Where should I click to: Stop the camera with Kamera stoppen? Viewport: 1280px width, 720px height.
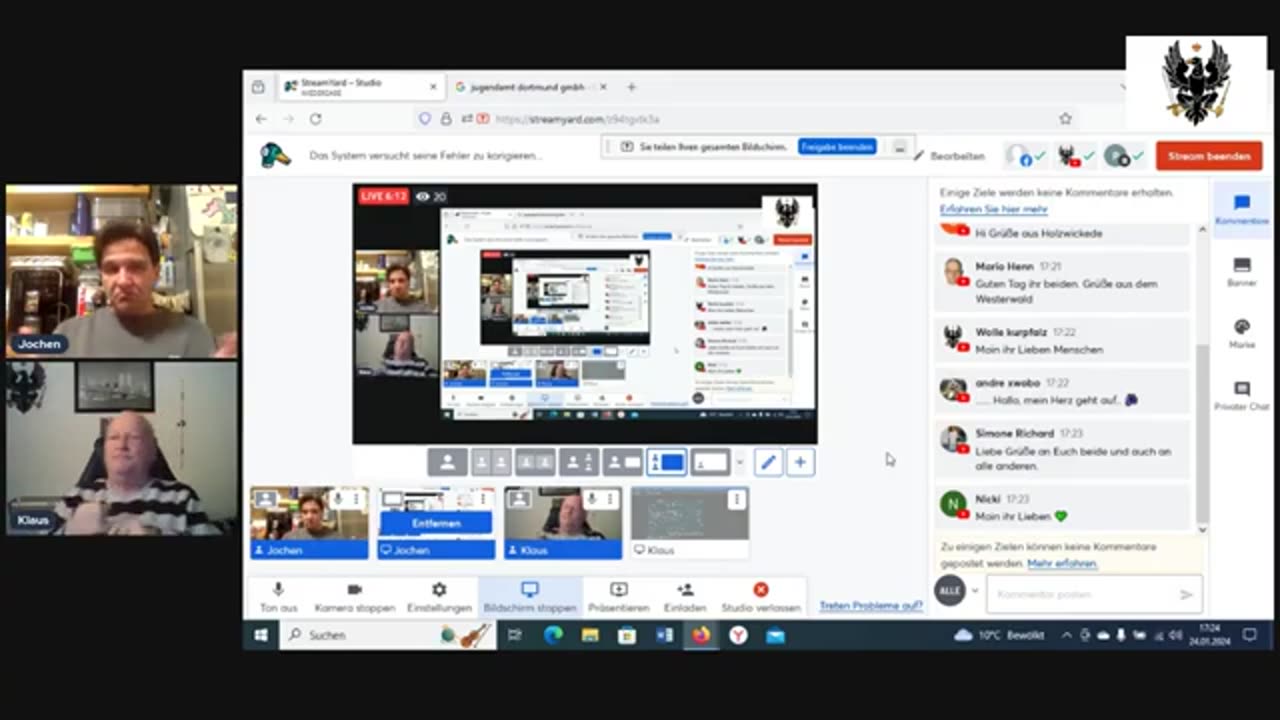(354, 597)
